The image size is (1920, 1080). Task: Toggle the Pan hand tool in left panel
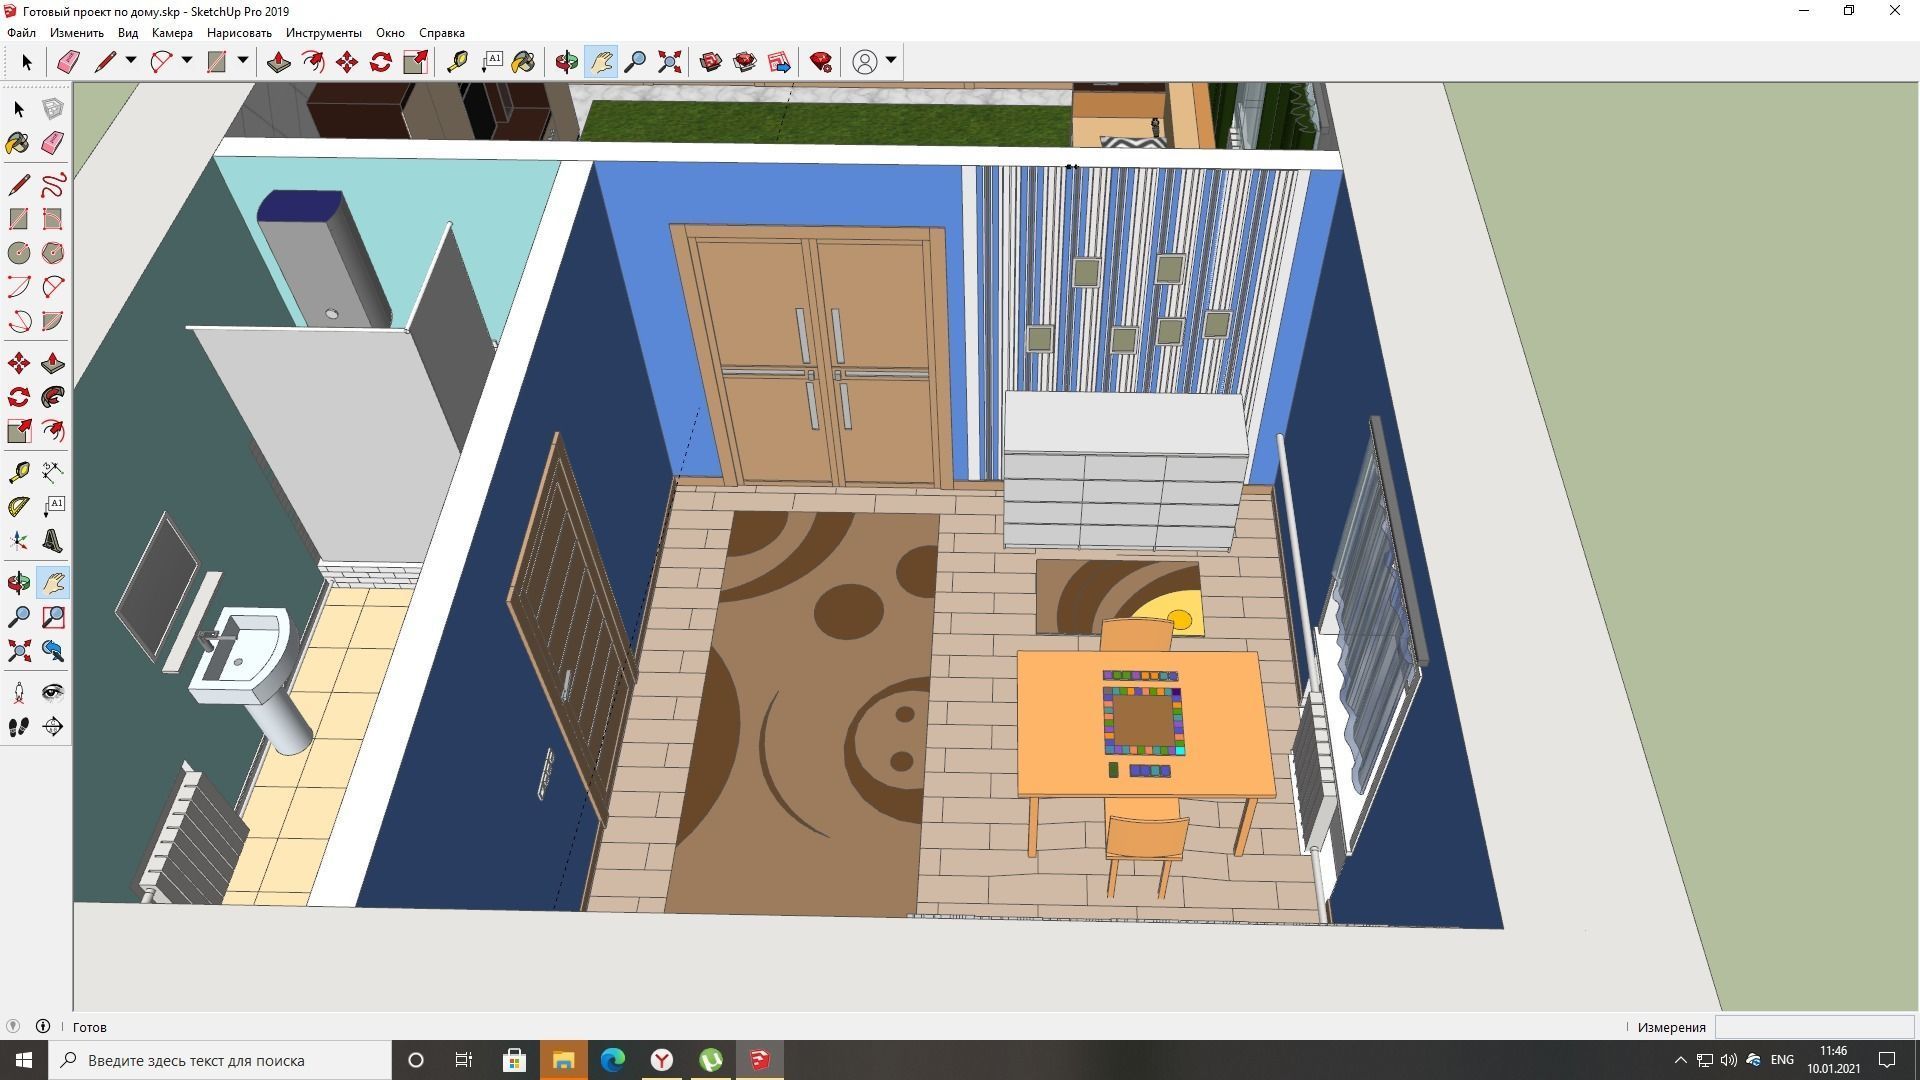coord(53,583)
